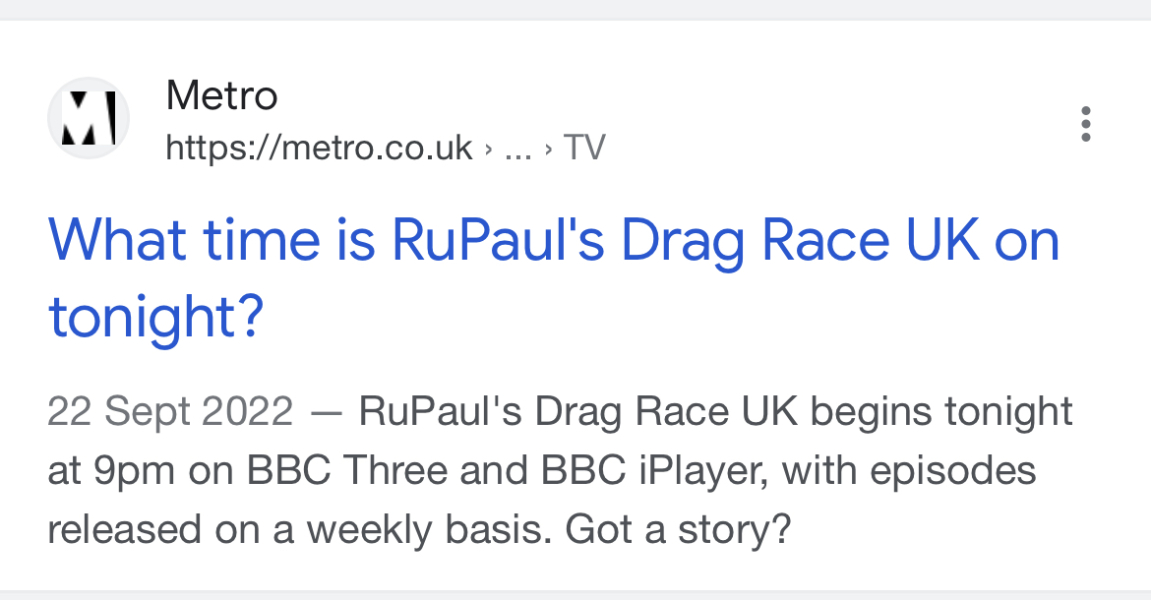Click the article snippet description

click(x=560, y=468)
